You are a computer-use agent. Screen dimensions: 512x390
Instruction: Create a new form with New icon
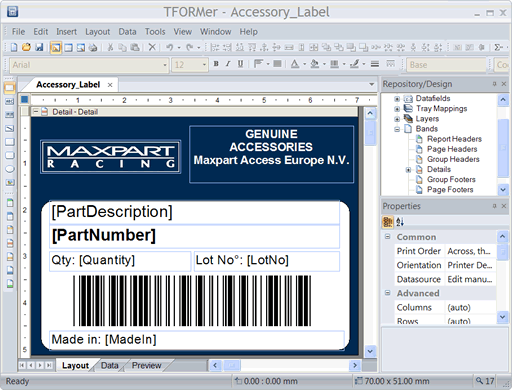point(14,47)
